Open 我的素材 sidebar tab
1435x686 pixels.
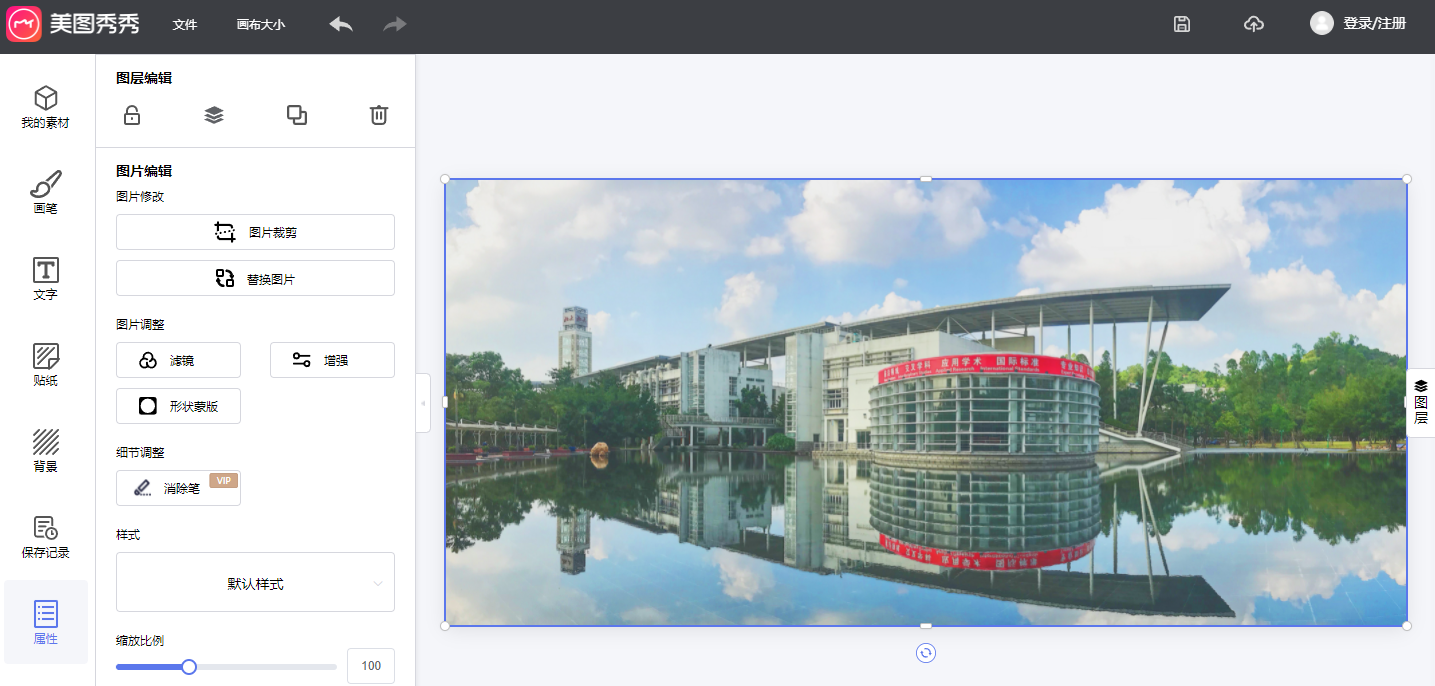[46, 108]
